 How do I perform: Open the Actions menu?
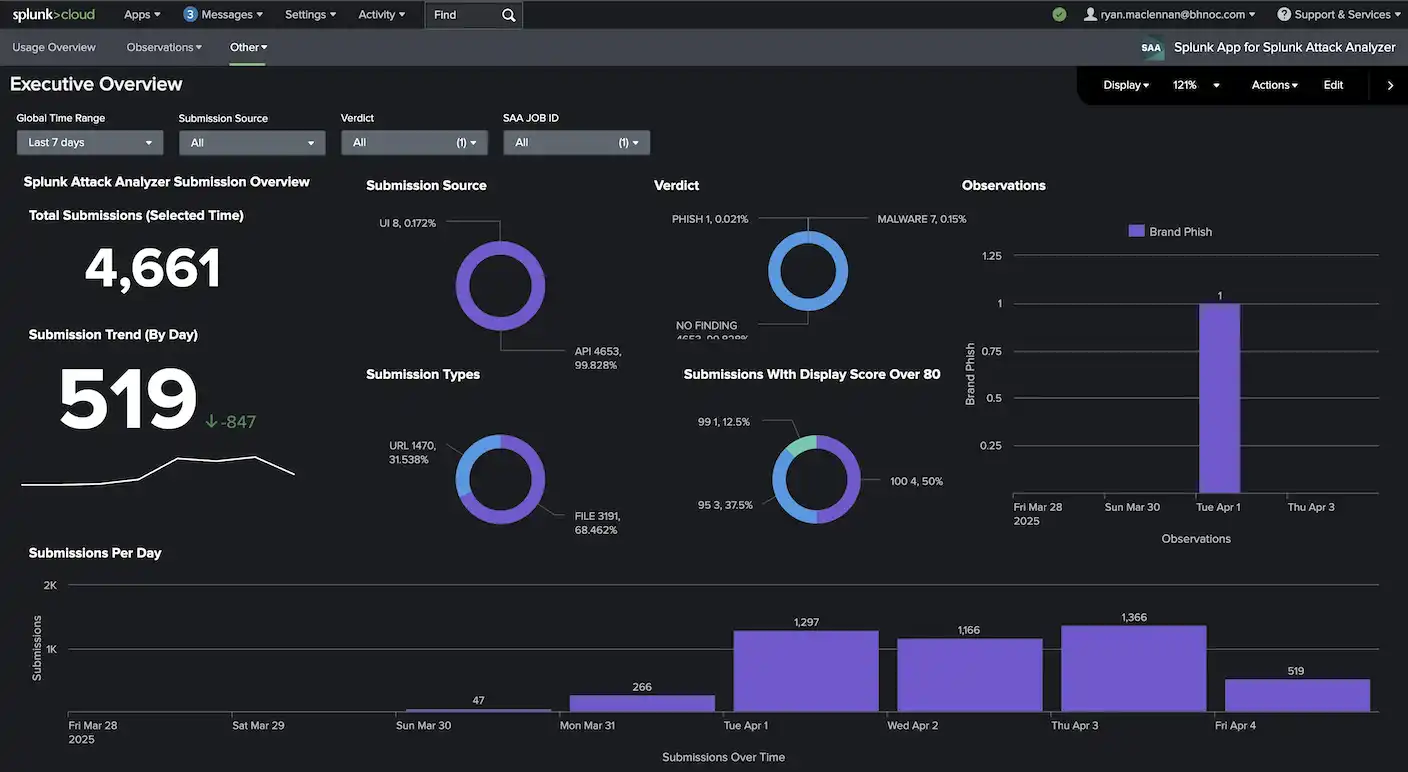pos(1273,85)
